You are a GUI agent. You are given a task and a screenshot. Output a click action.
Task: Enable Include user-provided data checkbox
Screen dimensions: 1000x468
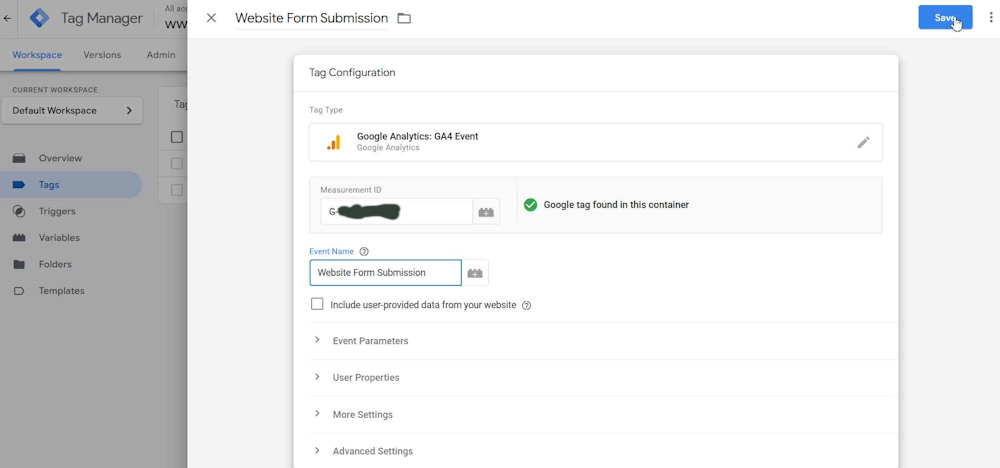[x=317, y=304]
